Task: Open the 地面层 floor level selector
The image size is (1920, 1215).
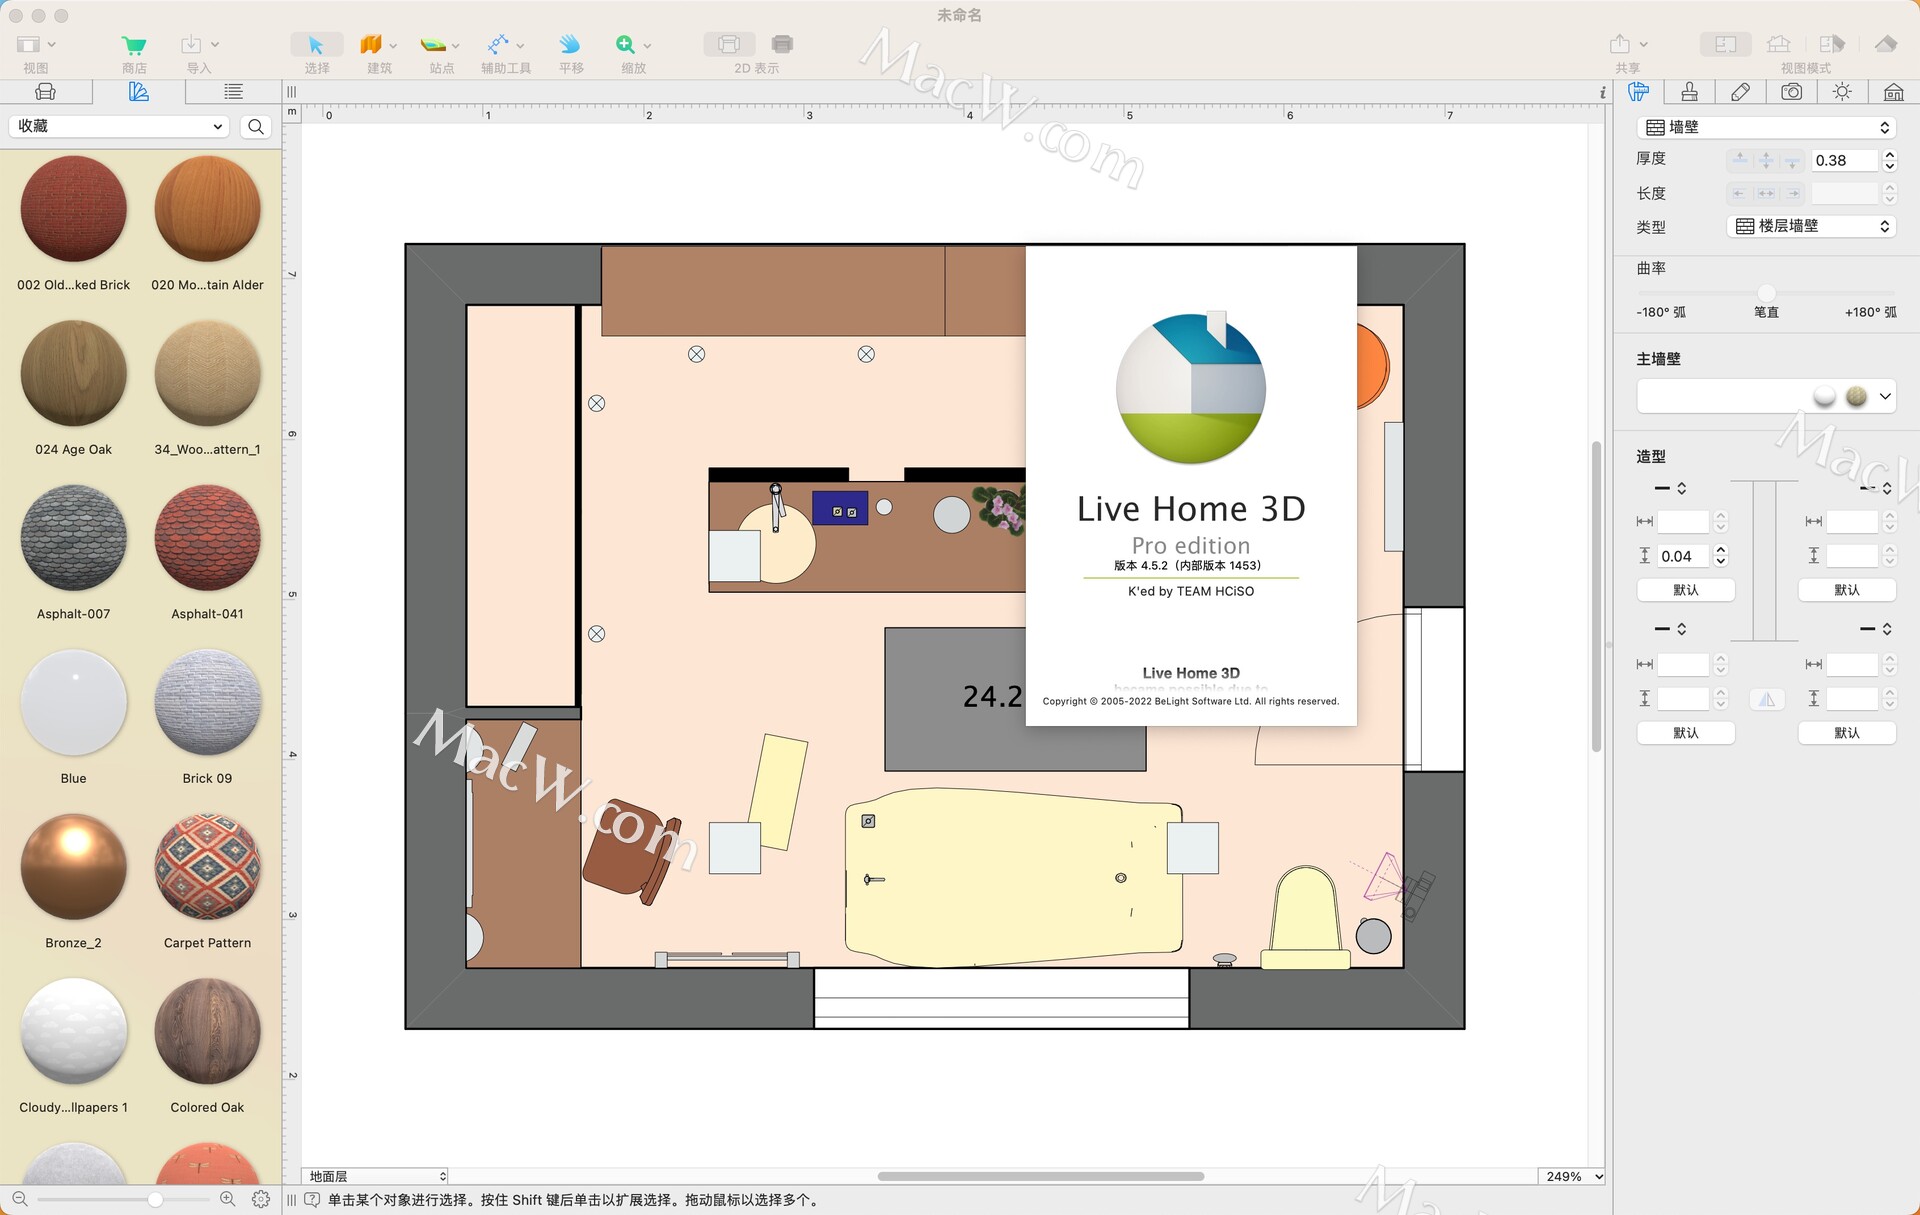Action: coord(376,1176)
